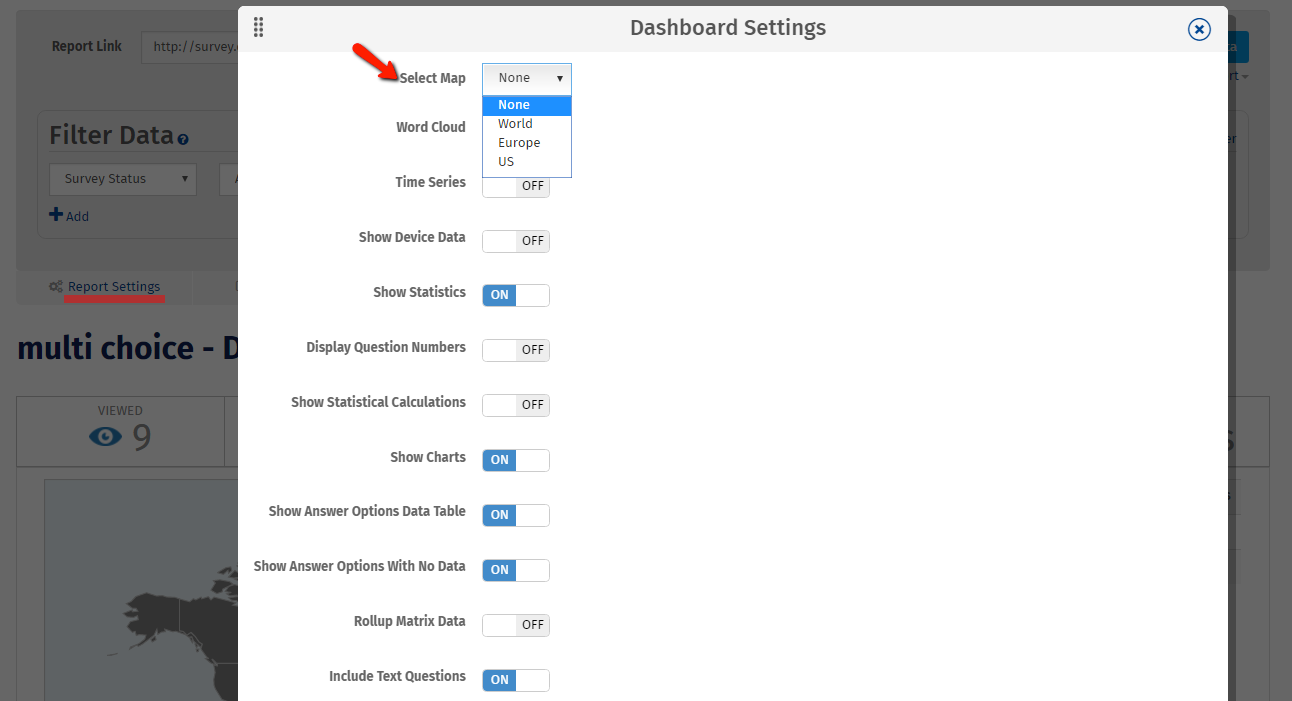Enable Show Device Data toggle

(516, 241)
